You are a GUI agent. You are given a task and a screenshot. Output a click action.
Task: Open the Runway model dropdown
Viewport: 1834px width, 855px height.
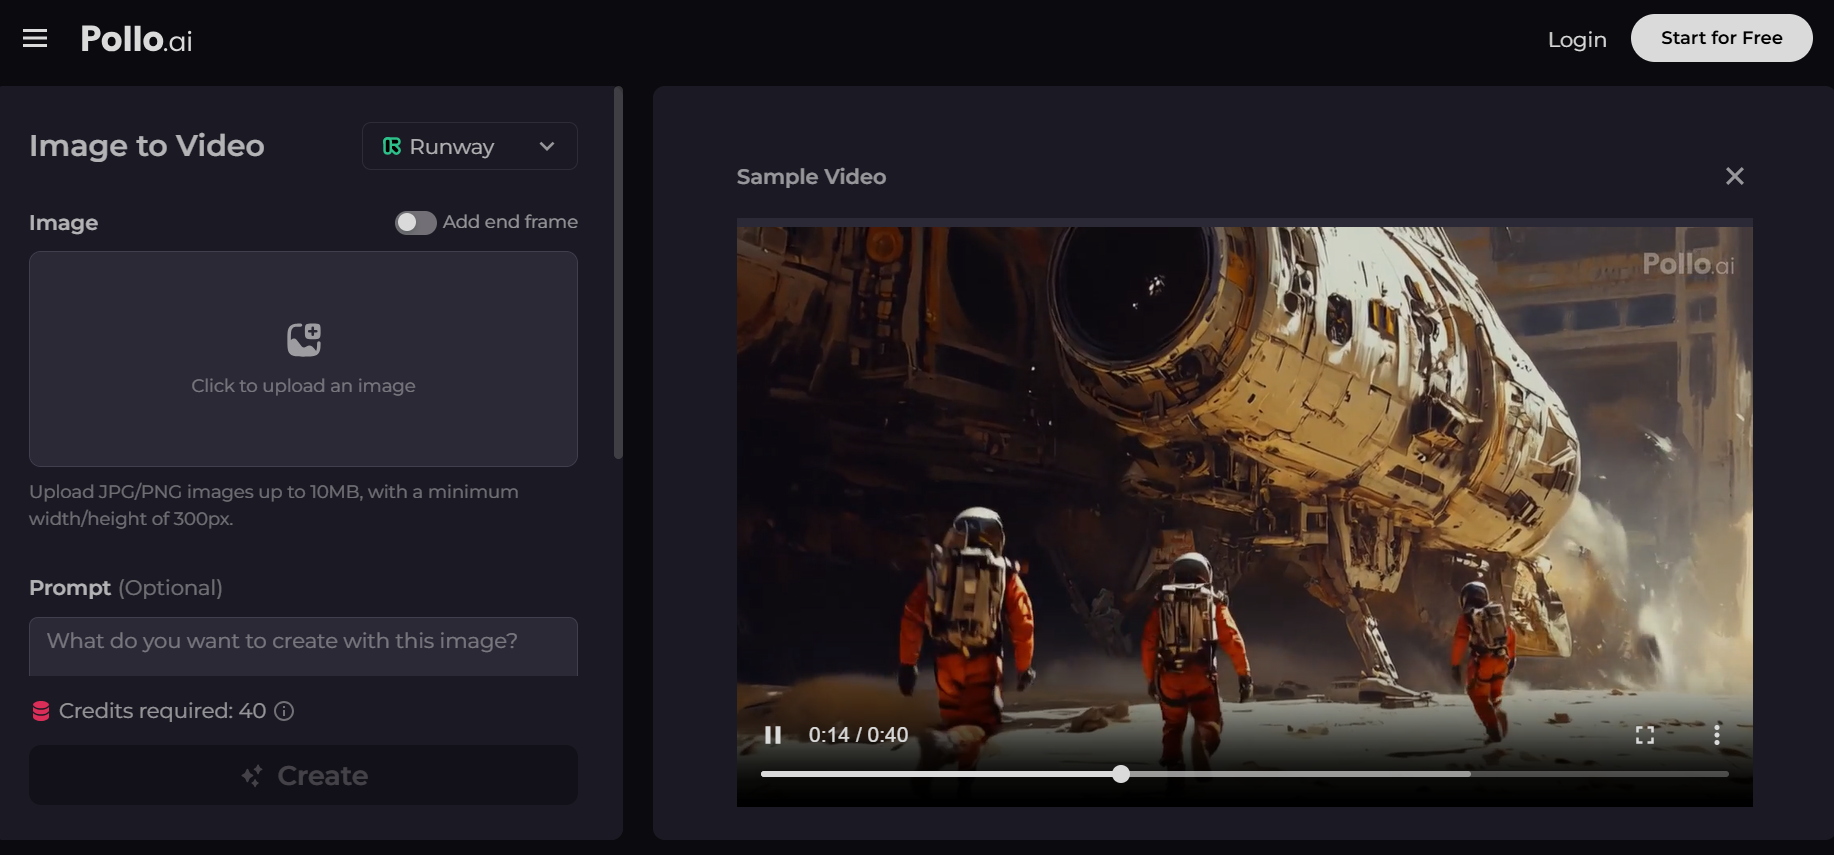pos(469,146)
